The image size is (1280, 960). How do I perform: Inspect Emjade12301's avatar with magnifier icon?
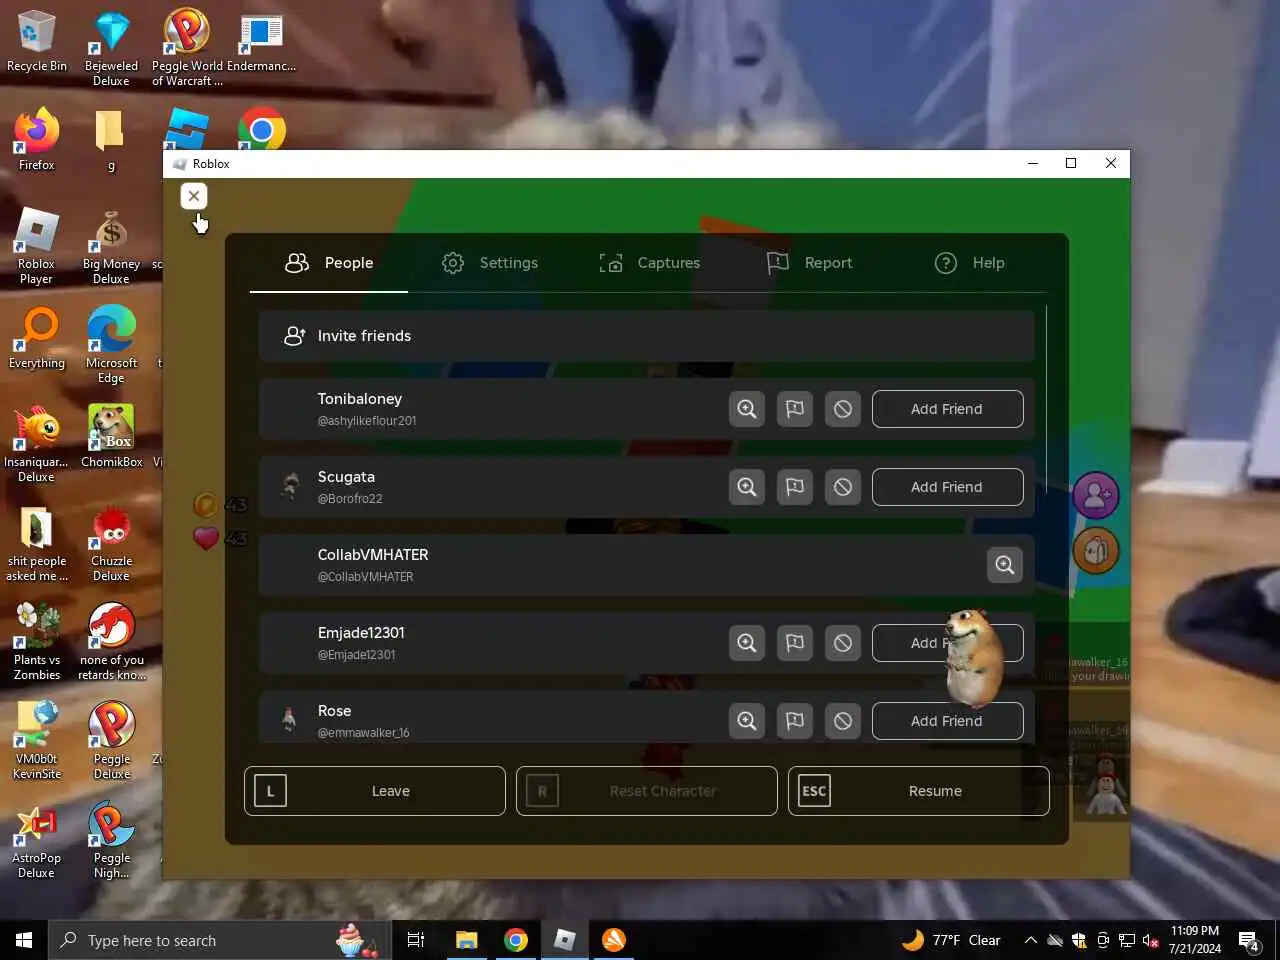pos(747,643)
